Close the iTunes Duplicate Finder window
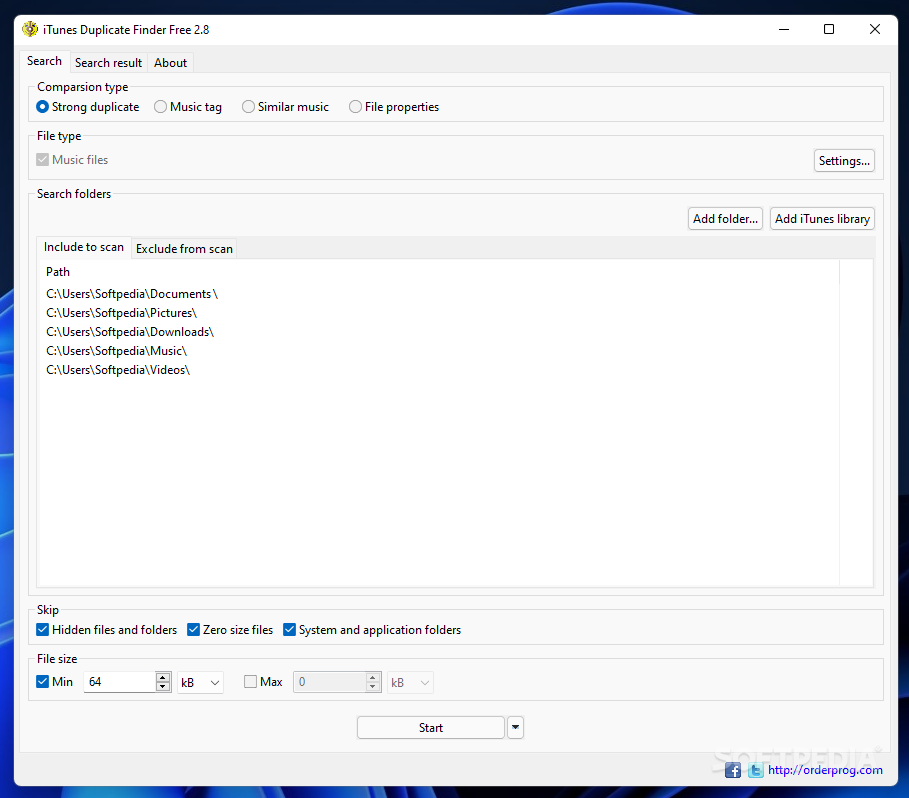The image size is (909, 798). [875, 29]
